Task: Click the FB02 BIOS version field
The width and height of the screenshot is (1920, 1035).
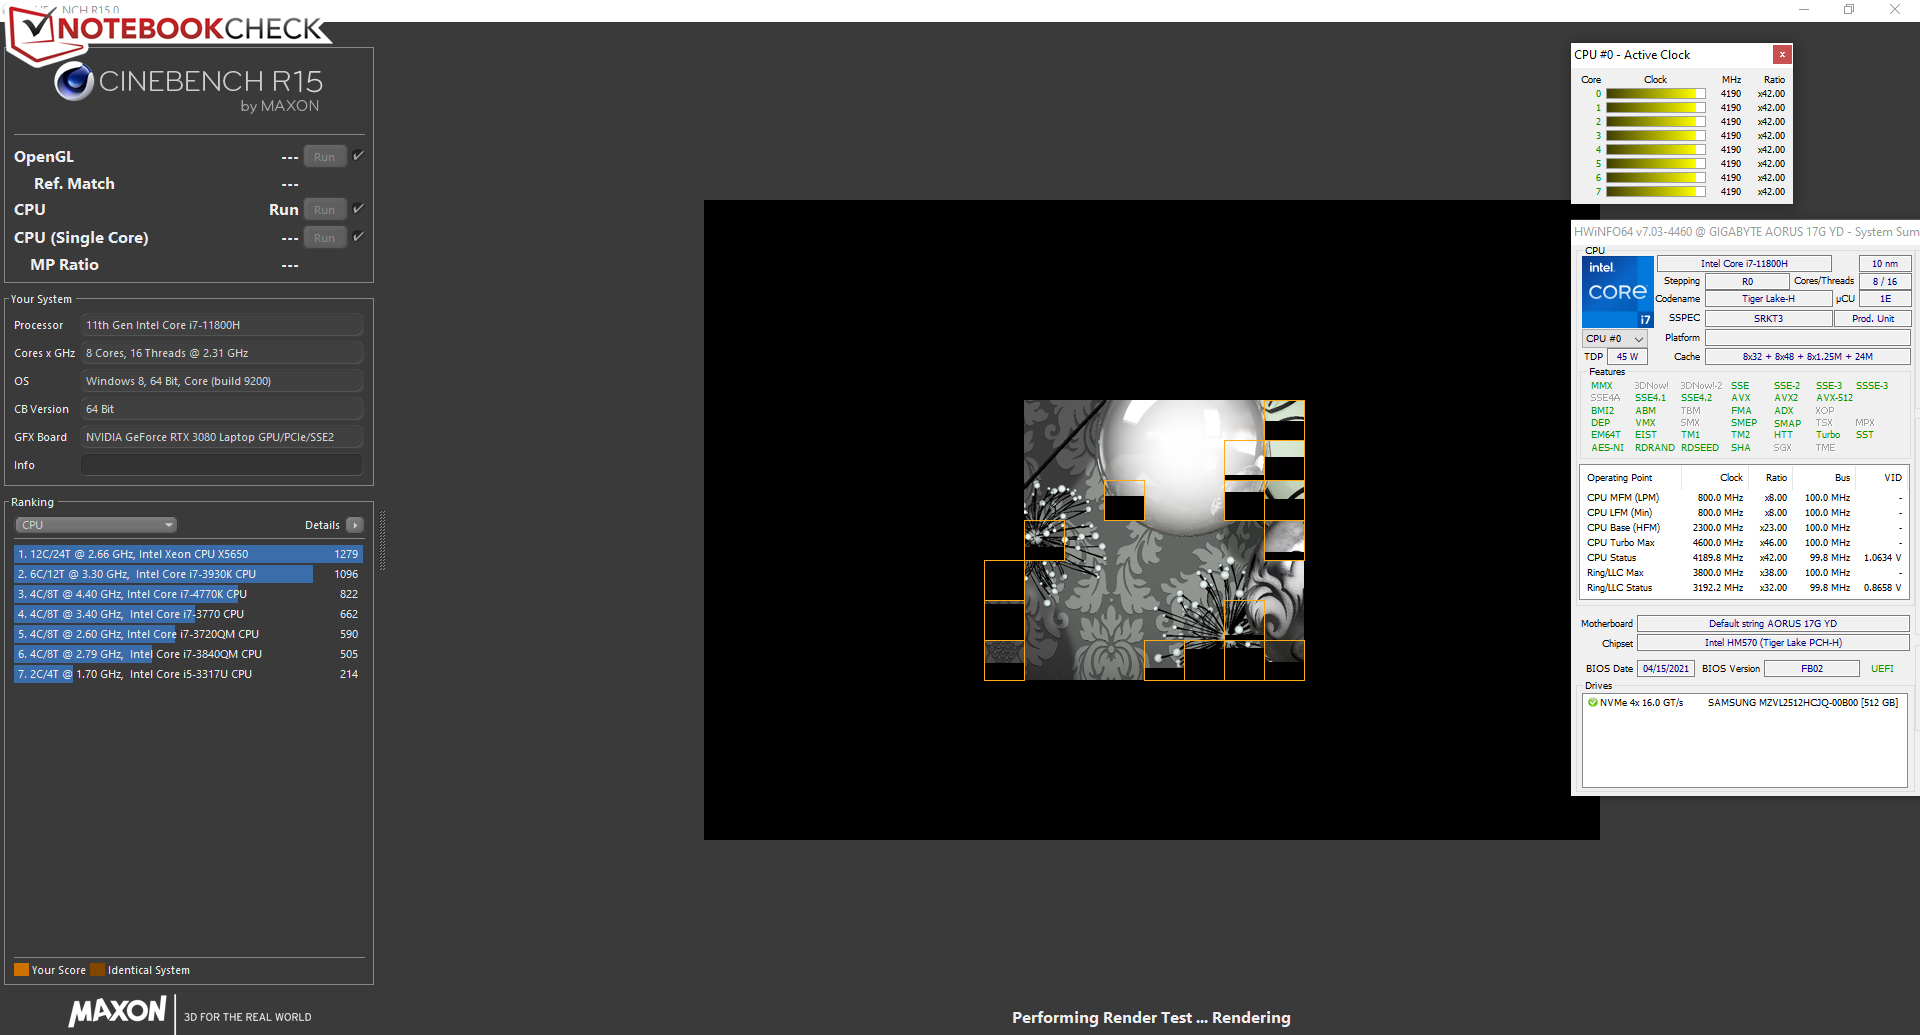Action: [x=1812, y=669]
